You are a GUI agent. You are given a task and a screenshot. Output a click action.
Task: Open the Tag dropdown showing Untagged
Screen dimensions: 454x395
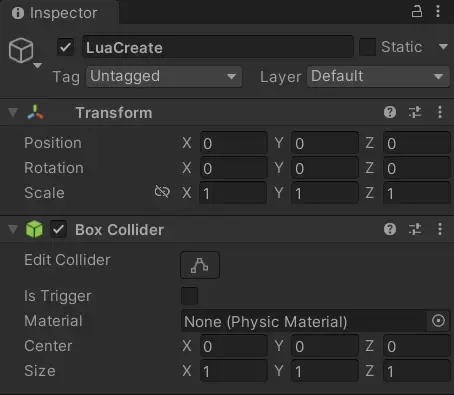[164, 77]
